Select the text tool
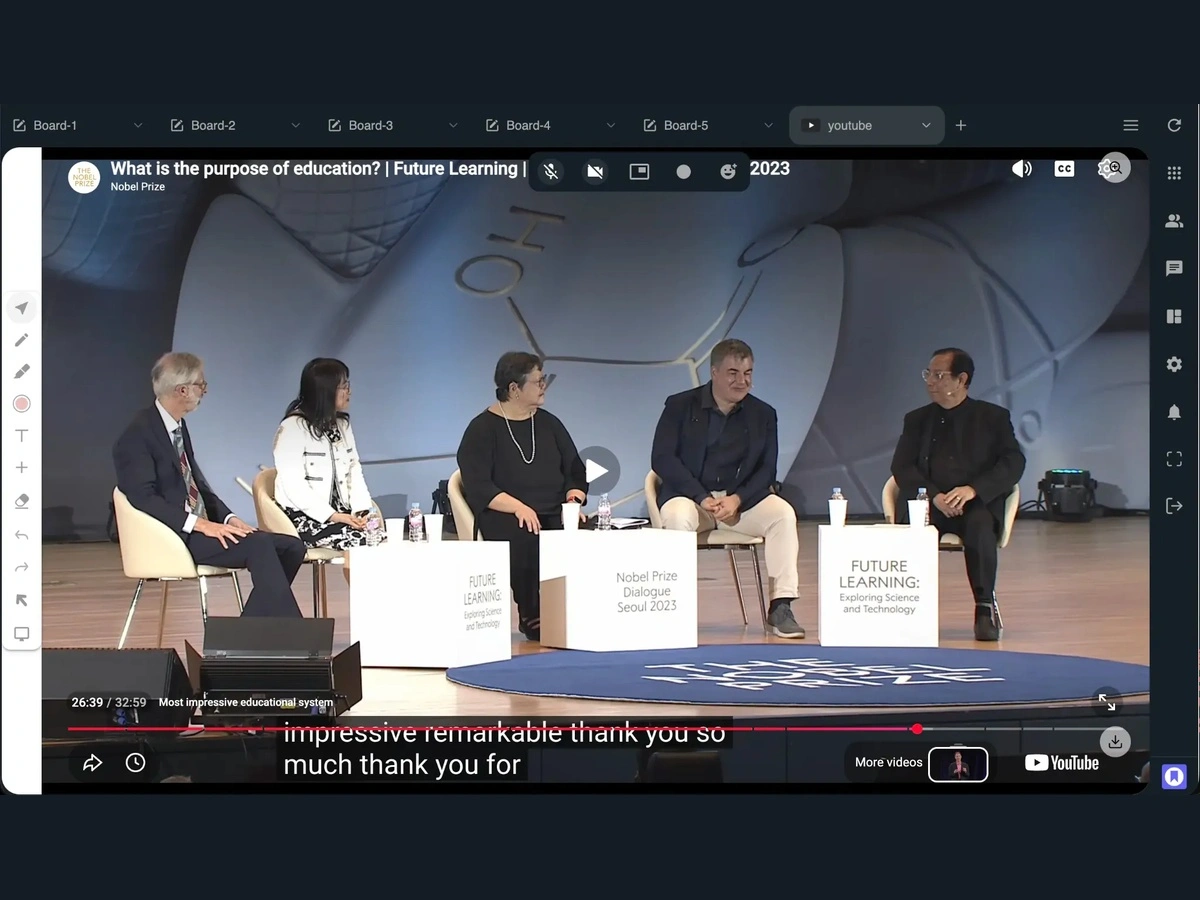1200x900 pixels. pyautogui.click(x=21, y=435)
